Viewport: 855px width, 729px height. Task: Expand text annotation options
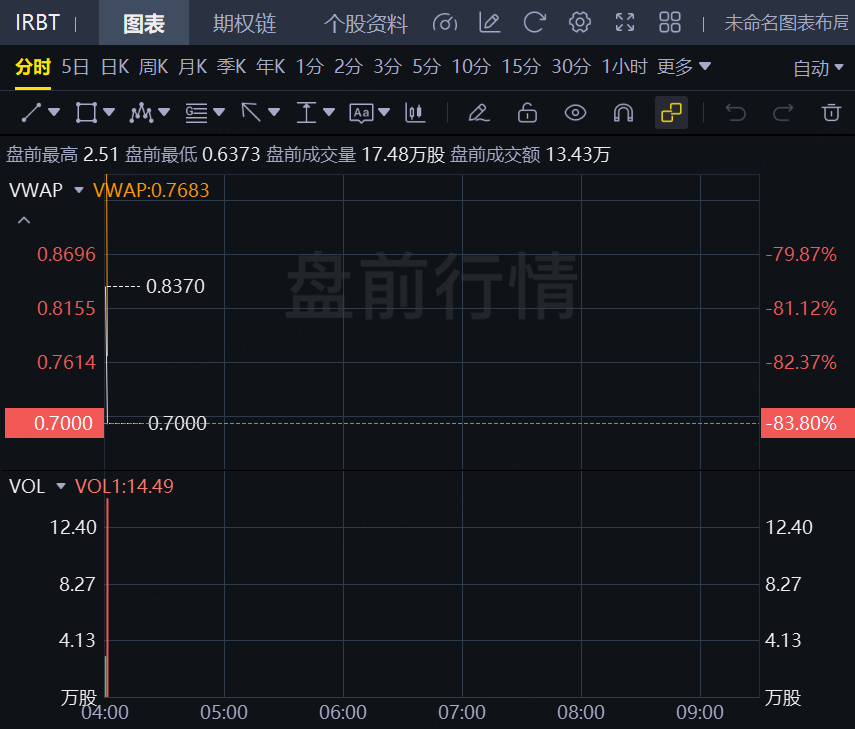click(x=384, y=112)
